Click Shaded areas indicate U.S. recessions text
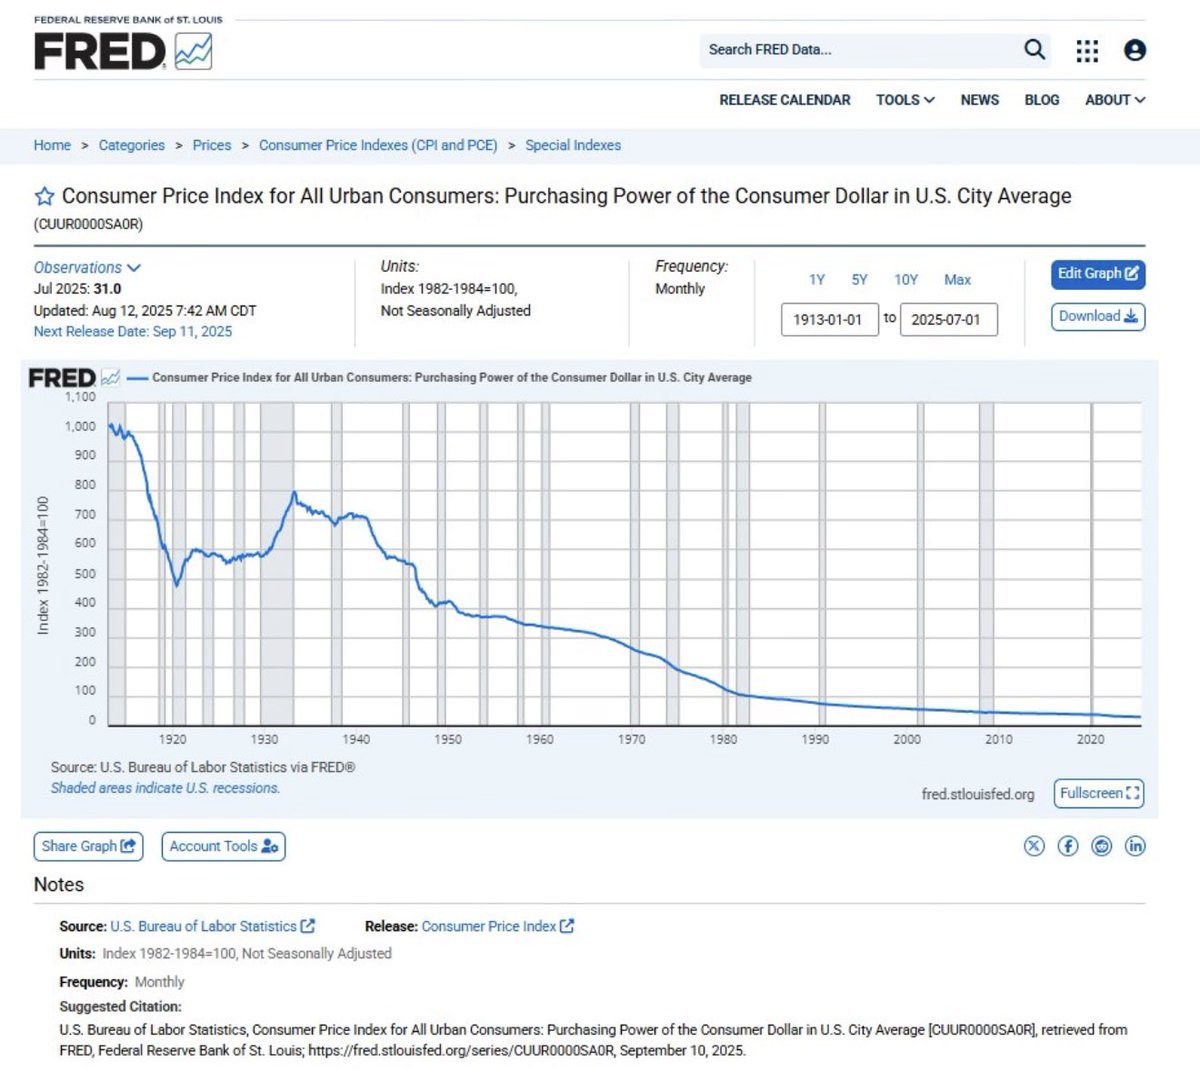1200x1072 pixels. (x=166, y=788)
